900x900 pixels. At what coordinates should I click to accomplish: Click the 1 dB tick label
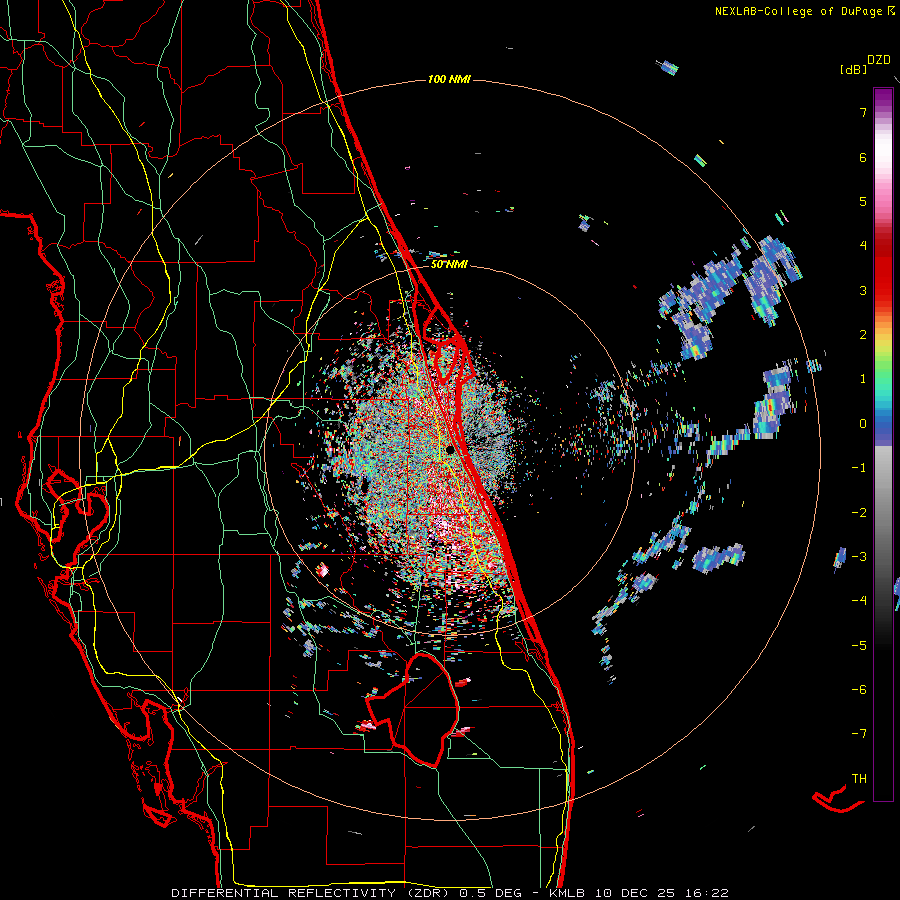pos(863,379)
